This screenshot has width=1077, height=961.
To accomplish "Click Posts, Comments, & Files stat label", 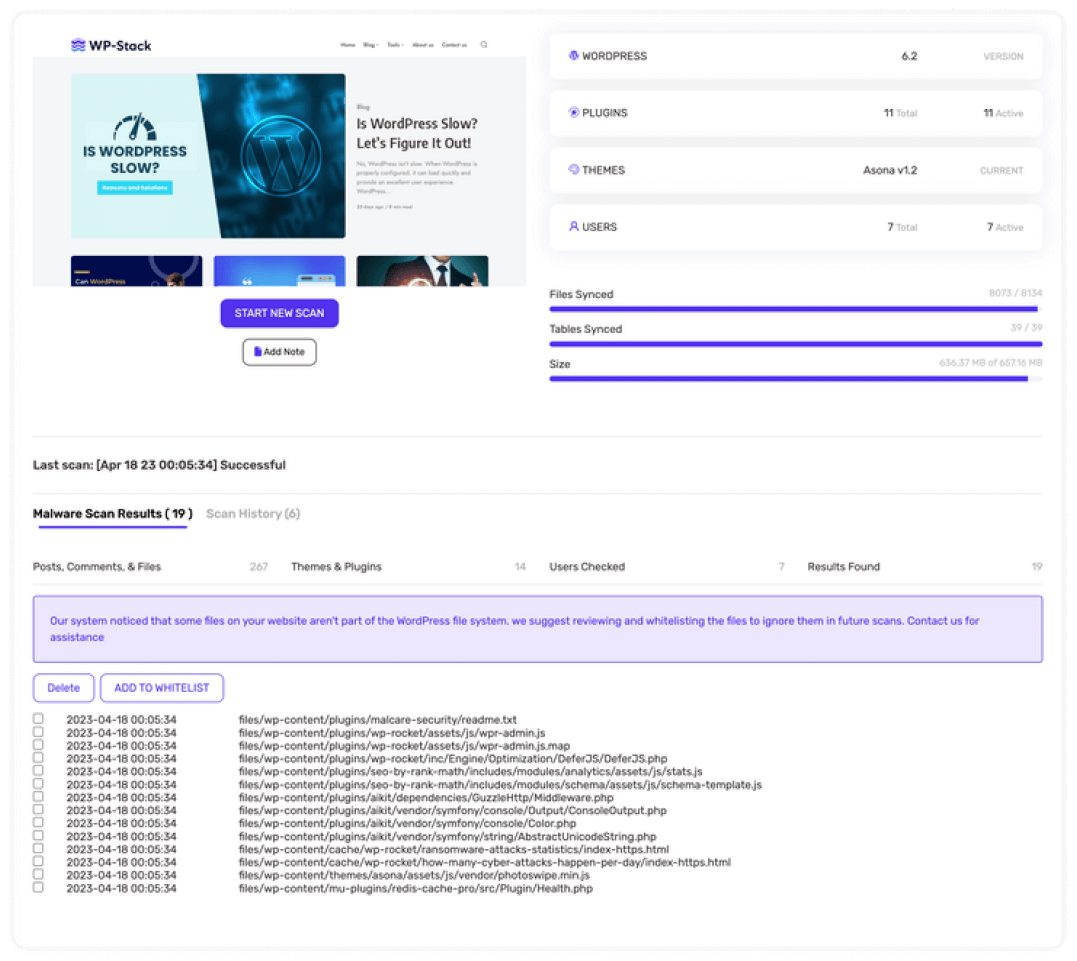I will pyautogui.click(x=97, y=567).
